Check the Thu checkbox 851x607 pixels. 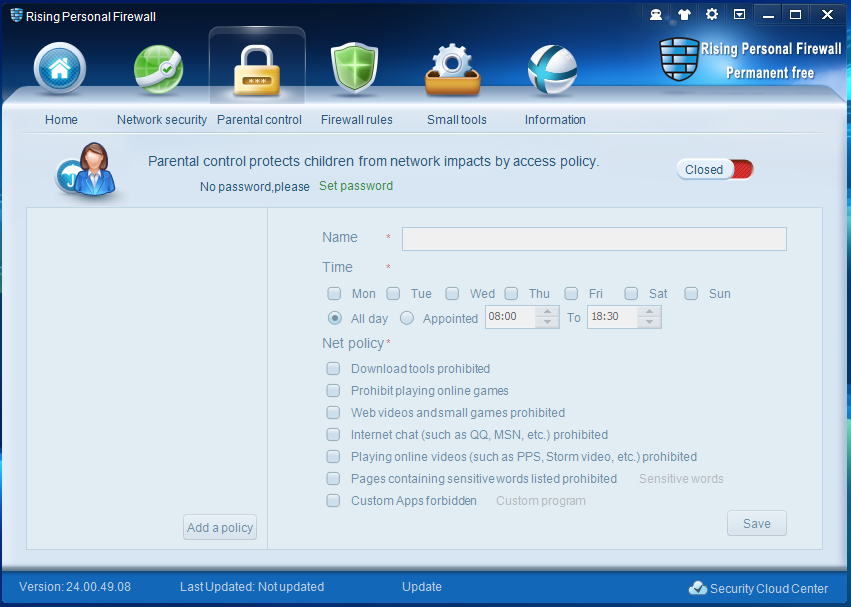pos(511,294)
